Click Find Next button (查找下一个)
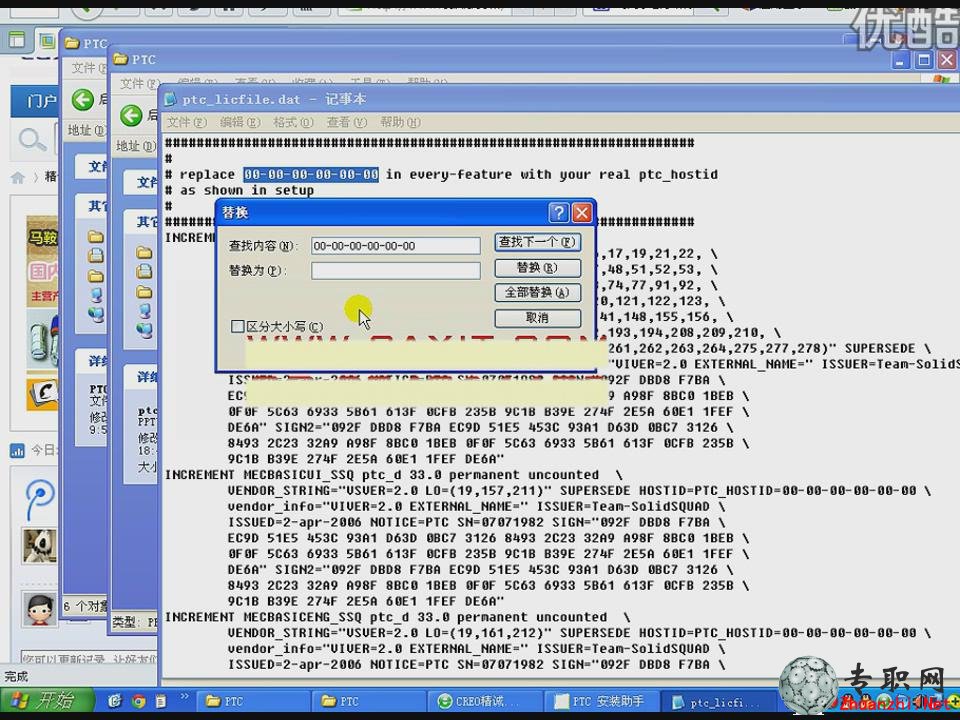 coord(537,242)
